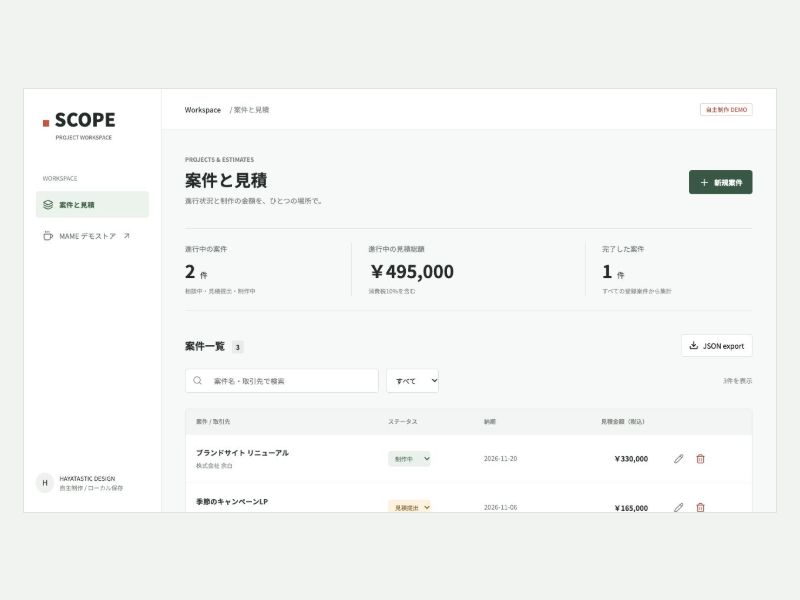Click the ステータス column header

(403, 421)
